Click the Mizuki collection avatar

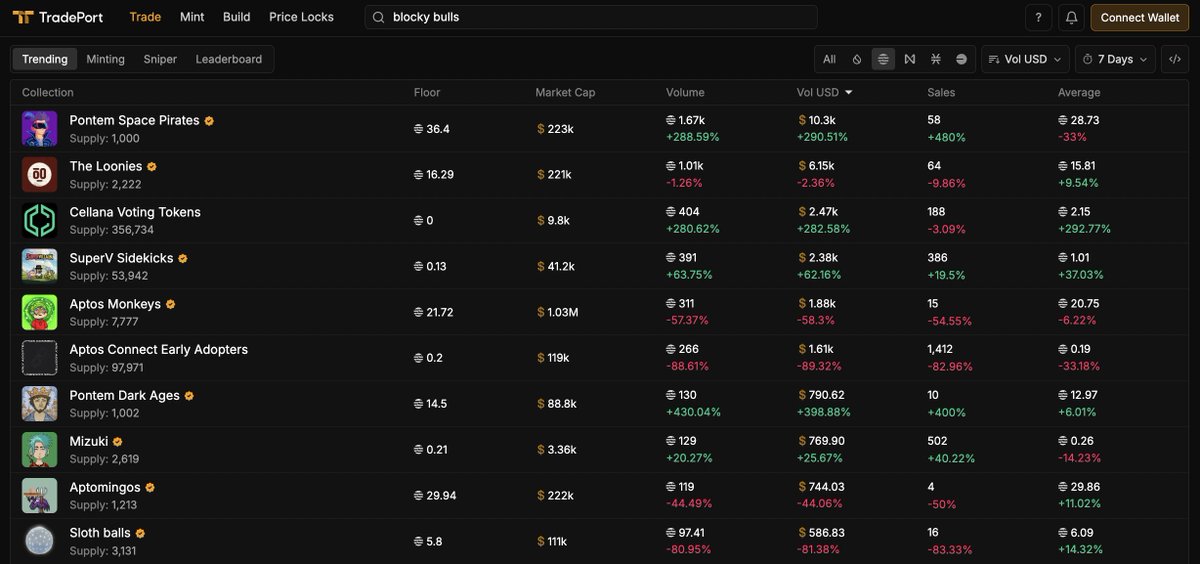pyautogui.click(x=39, y=450)
